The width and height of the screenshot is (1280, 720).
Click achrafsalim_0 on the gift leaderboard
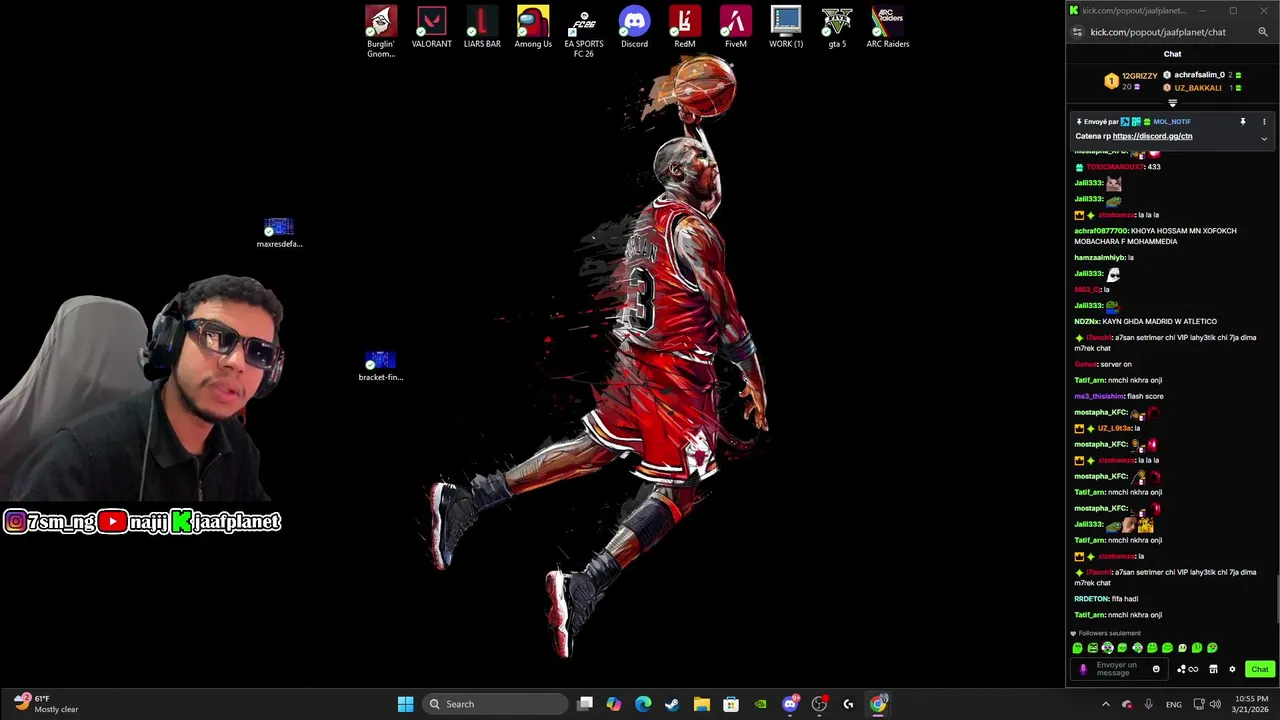tap(1199, 75)
